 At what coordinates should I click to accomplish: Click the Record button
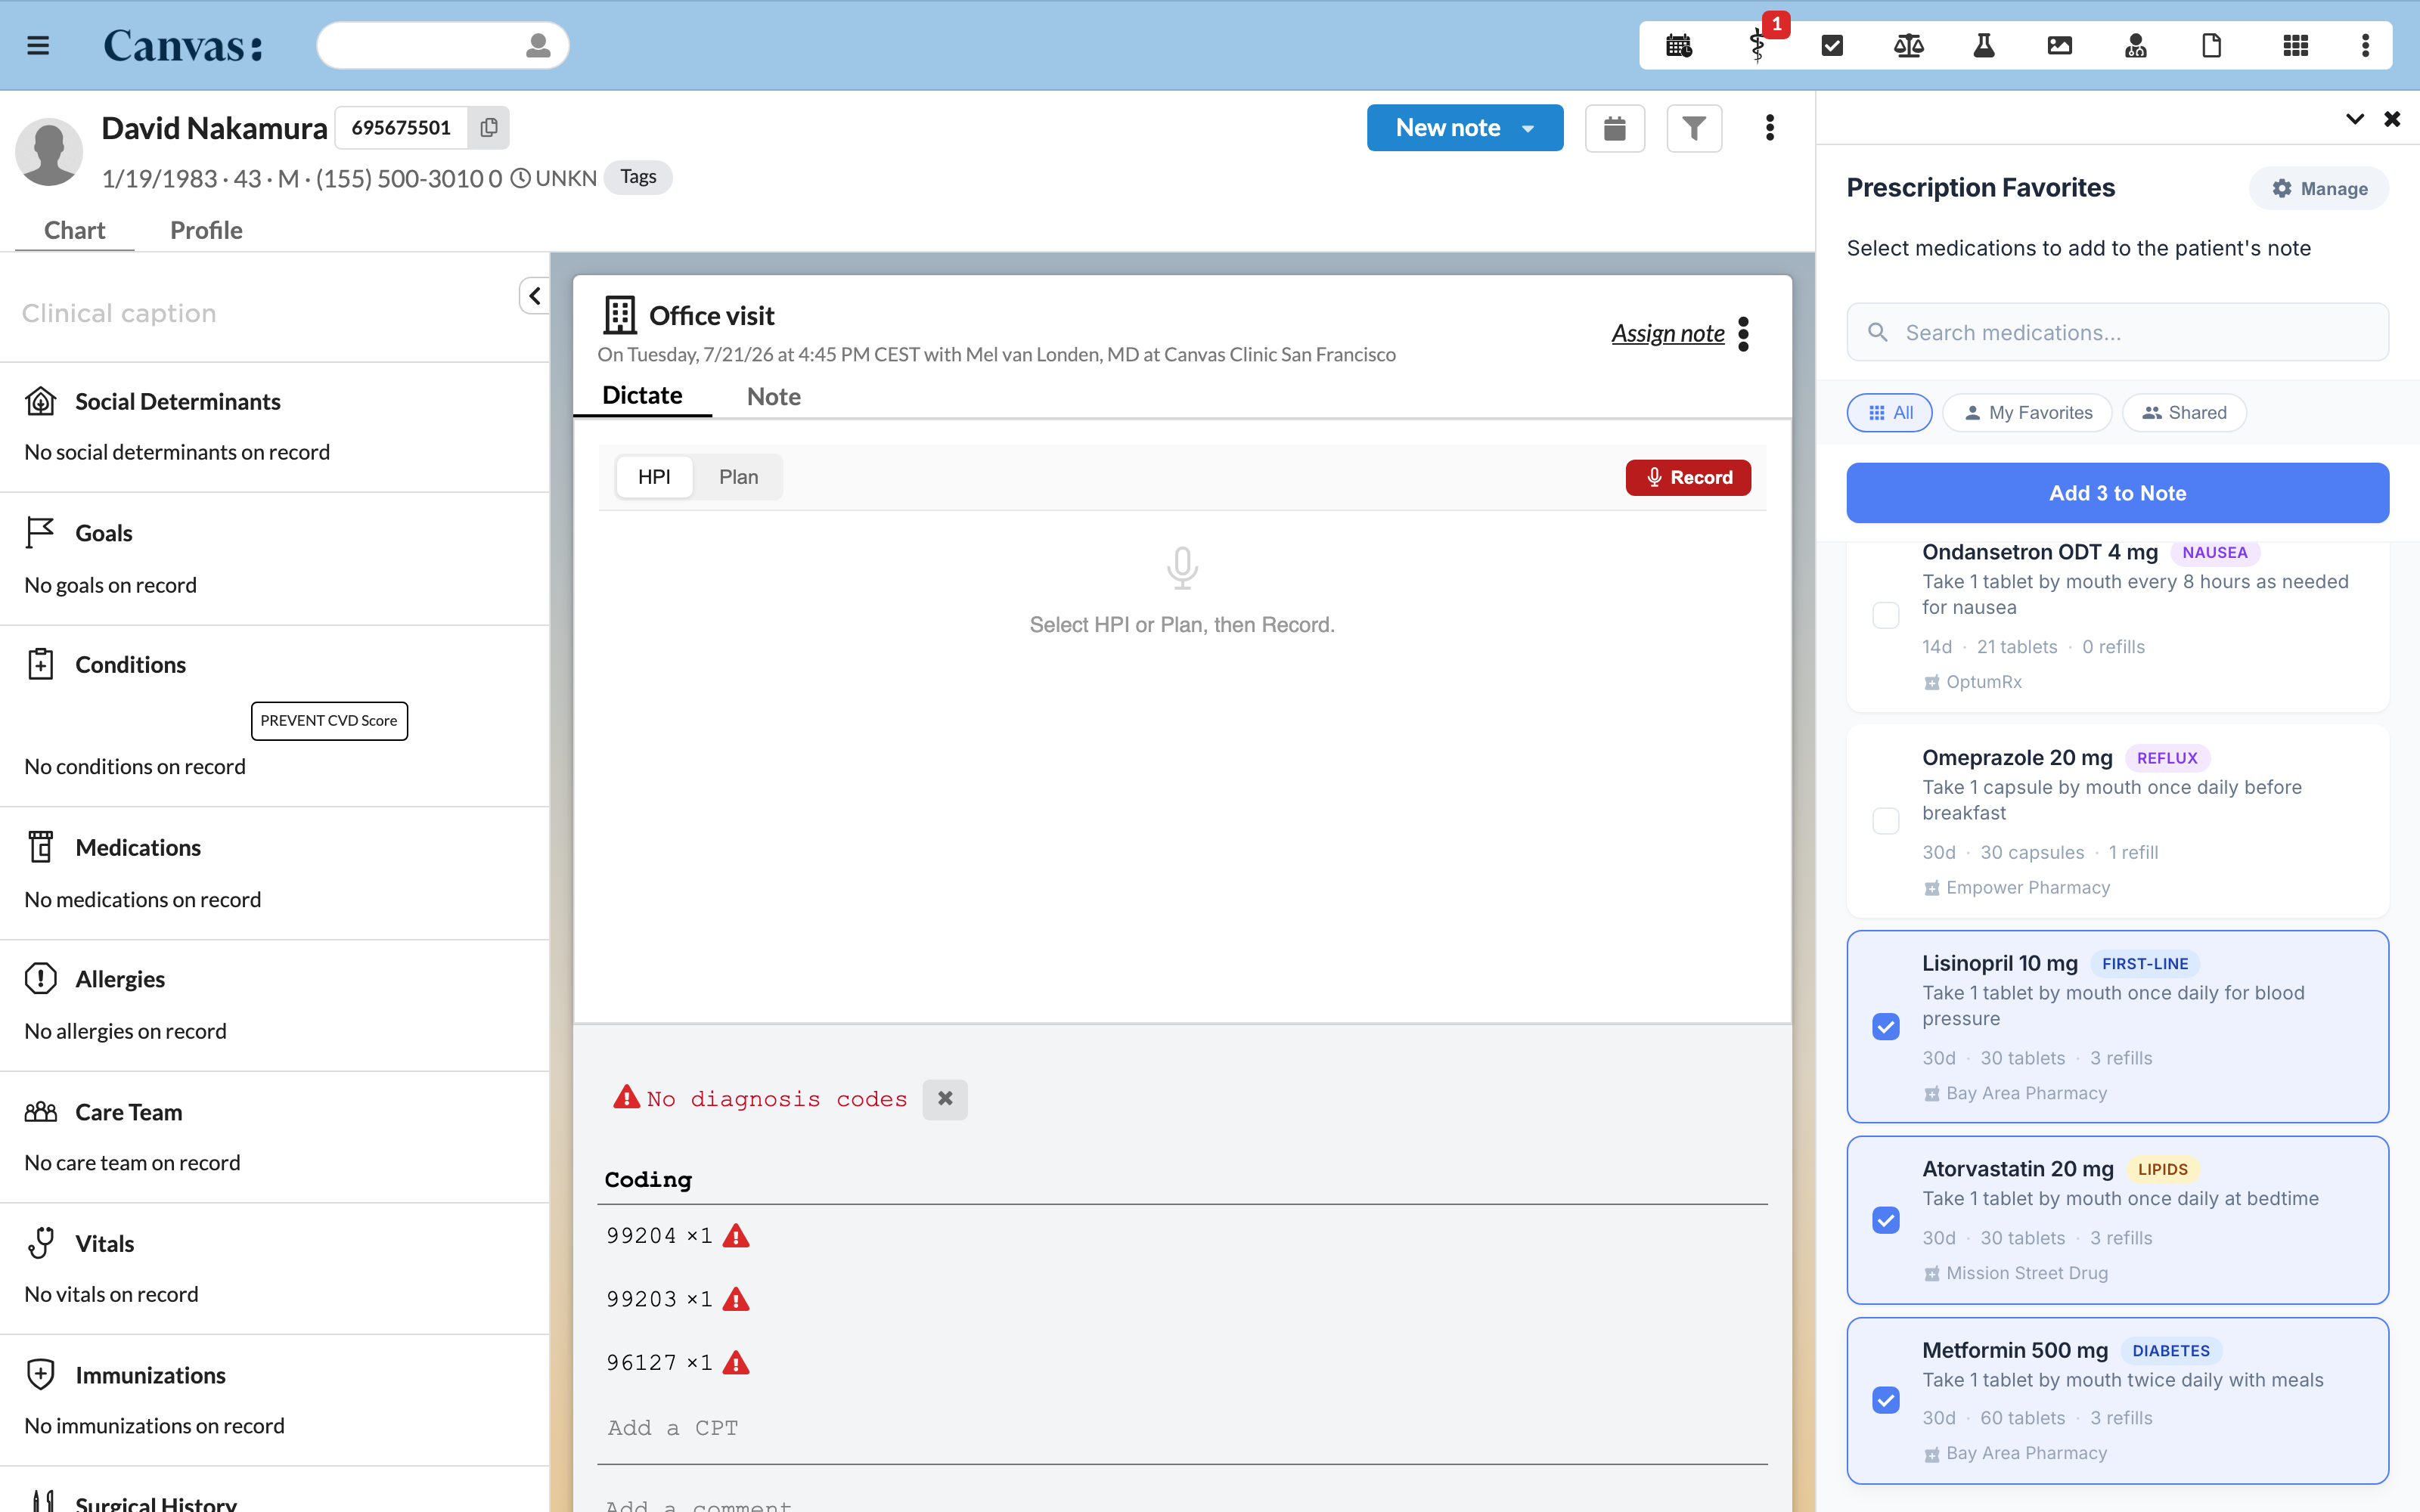pyautogui.click(x=1688, y=478)
